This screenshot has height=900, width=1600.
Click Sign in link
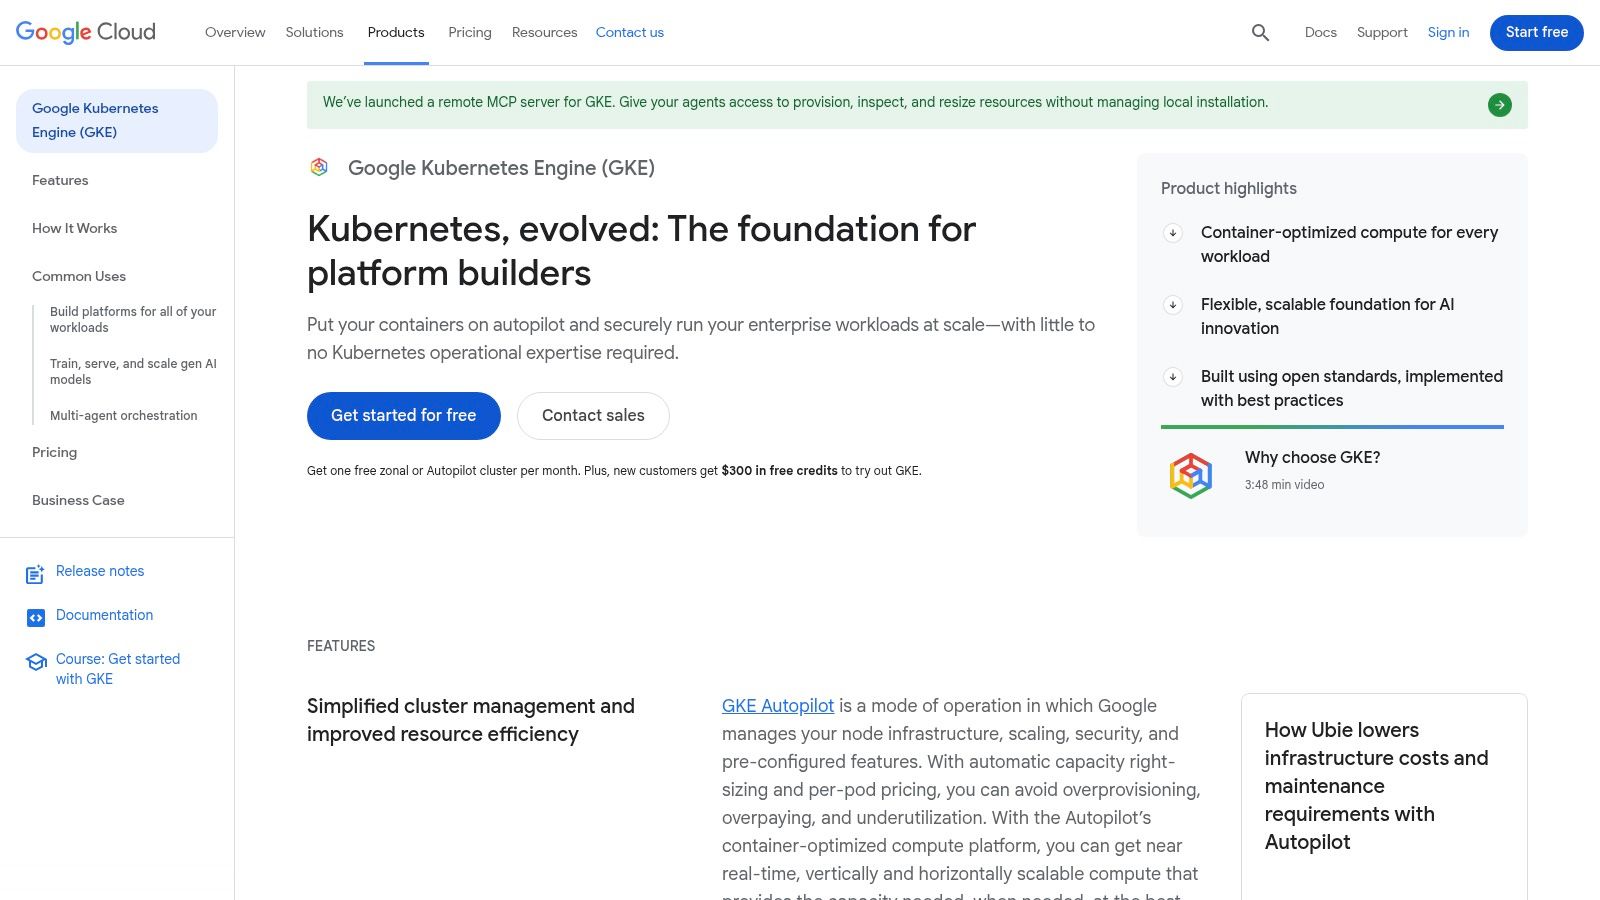(x=1448, y=32)
